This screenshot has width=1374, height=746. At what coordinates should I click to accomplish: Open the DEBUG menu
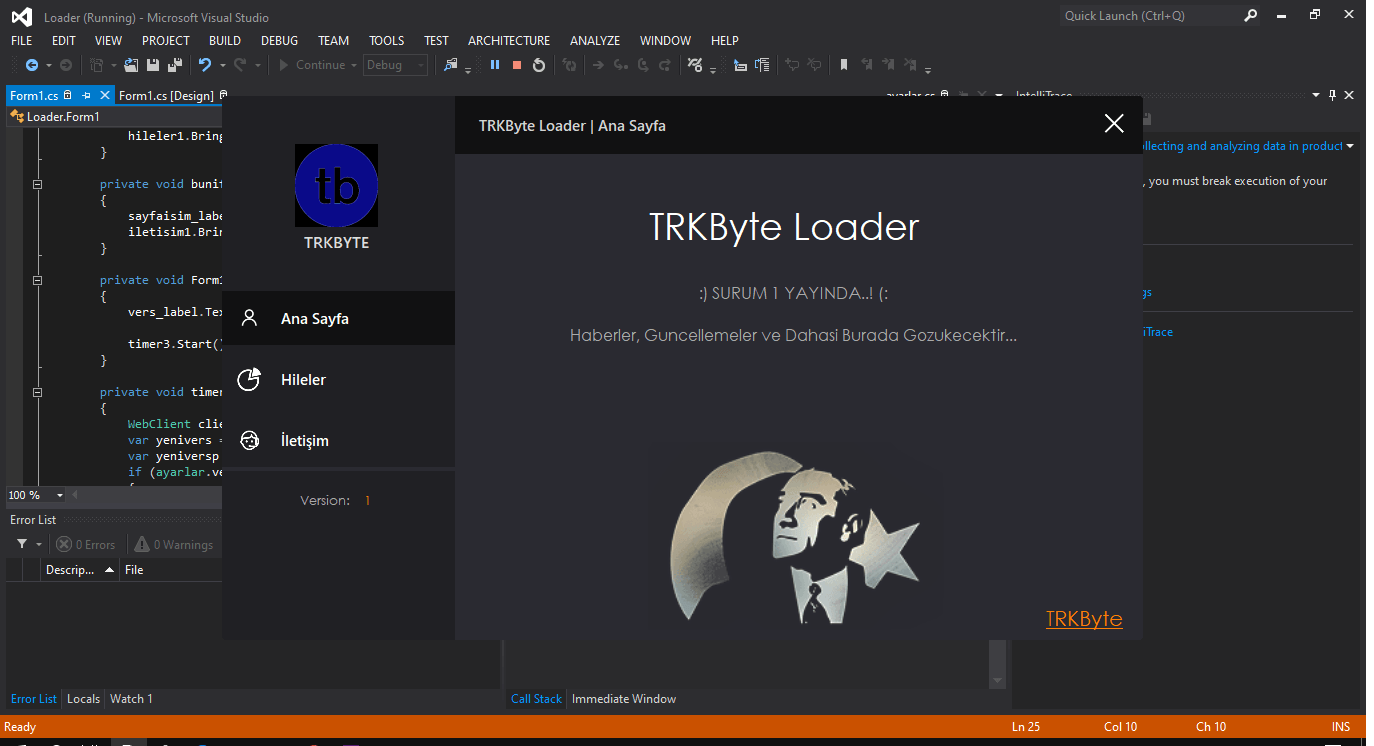point(279,41)
